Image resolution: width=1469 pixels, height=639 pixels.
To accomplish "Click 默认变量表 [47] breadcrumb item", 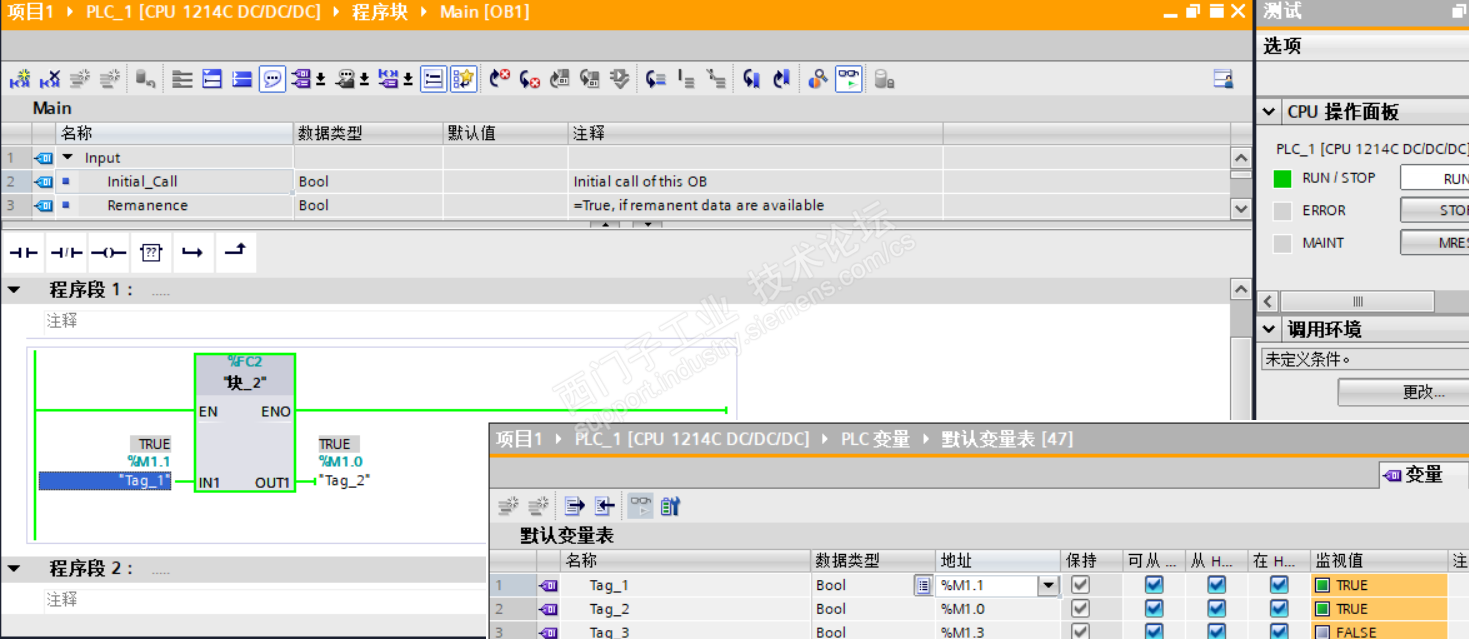I will pyautogui.click(x=1007, y=439).
